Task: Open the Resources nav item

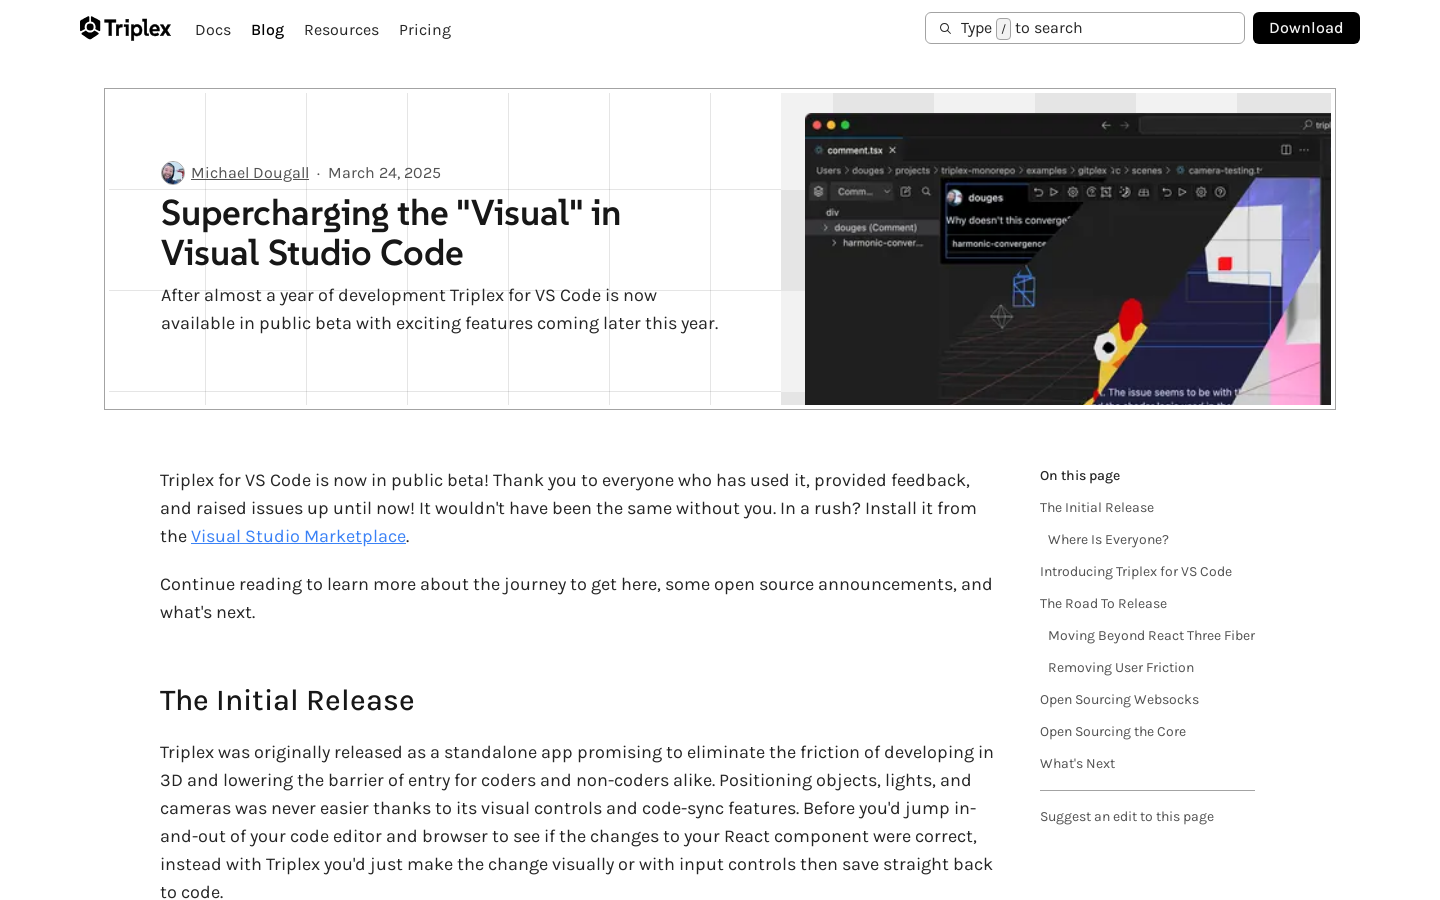Action: pyautogui.click(x=341, y=30)
